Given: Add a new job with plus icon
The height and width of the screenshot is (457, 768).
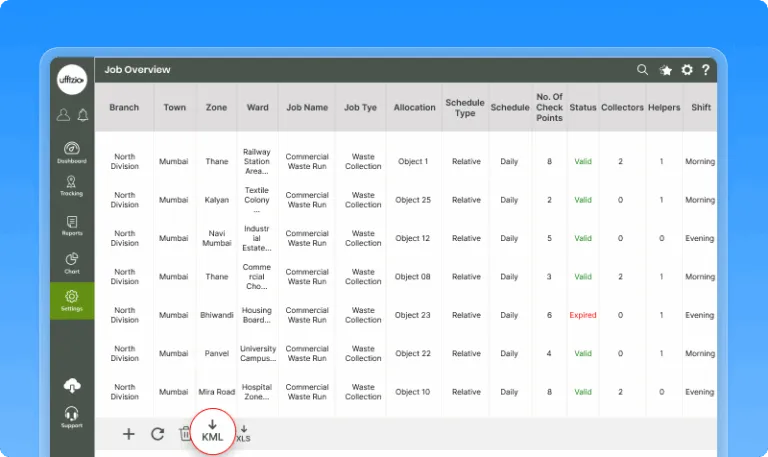Looking at the screenshot, I should click(128, 434).
